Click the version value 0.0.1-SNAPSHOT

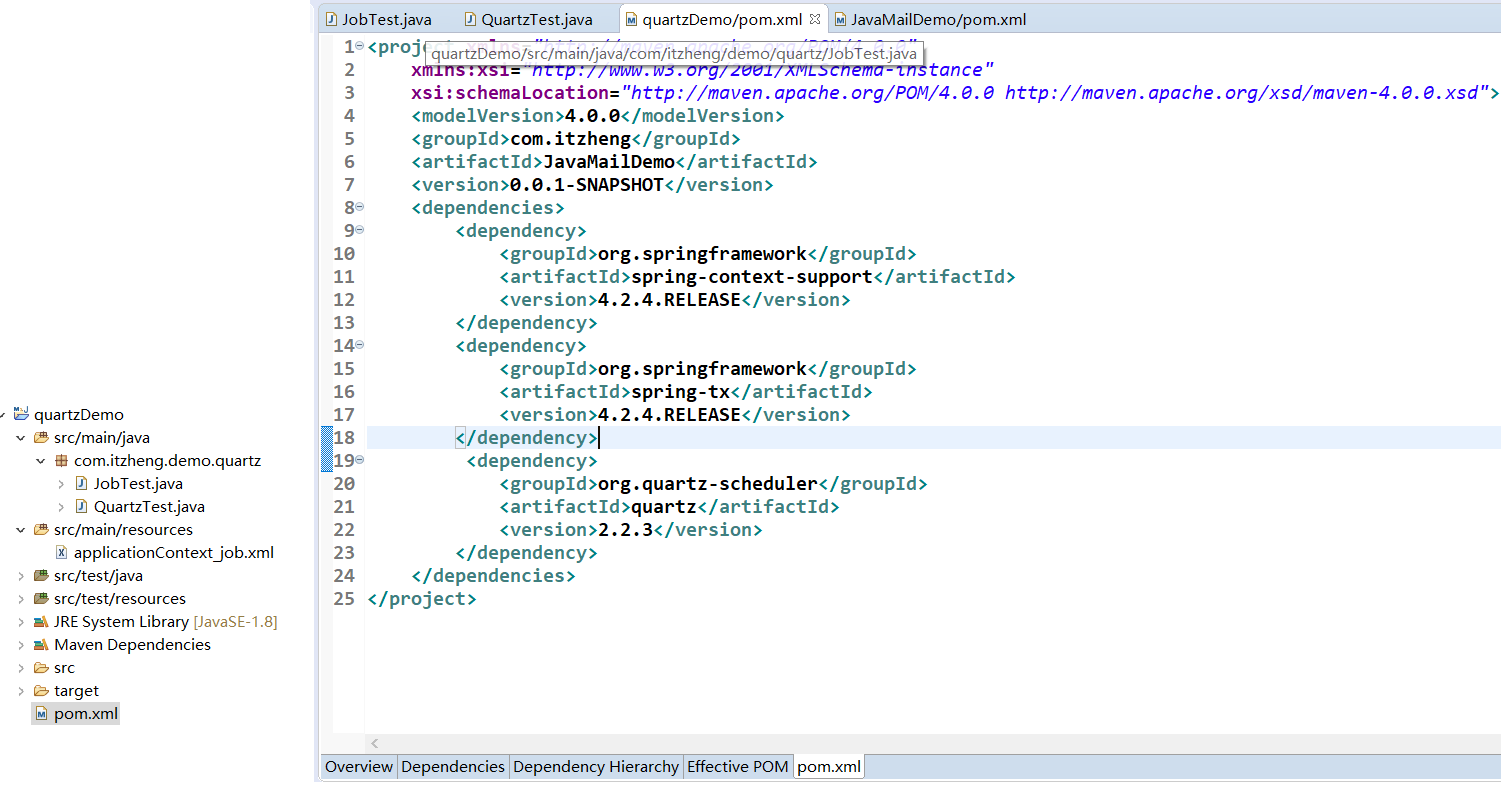pyautogui.click(x=587, y=185)
